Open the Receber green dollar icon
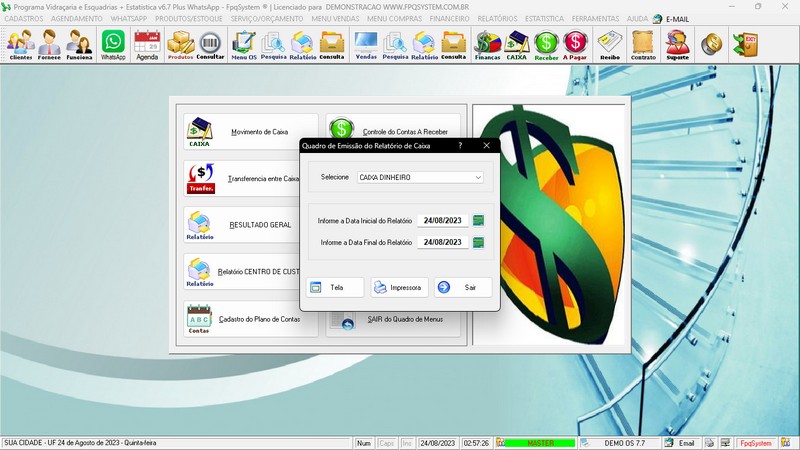Image resolution: width=800 pixels, height=450 pixels. [x=546, y=45]
